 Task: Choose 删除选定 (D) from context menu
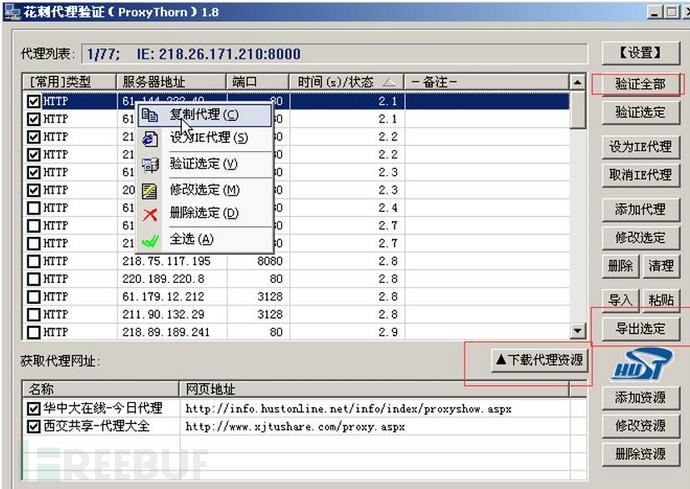[204, 213]
